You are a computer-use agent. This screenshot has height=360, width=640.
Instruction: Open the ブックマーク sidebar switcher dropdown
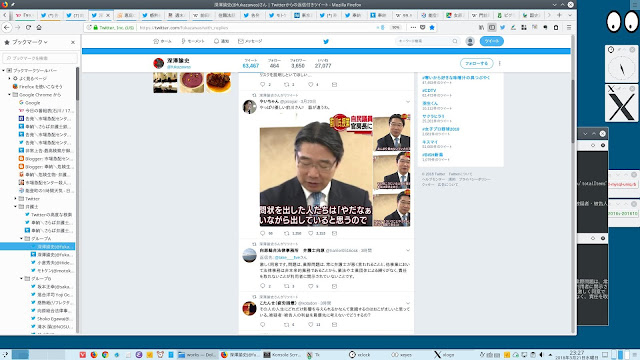[x=26, y=42]
